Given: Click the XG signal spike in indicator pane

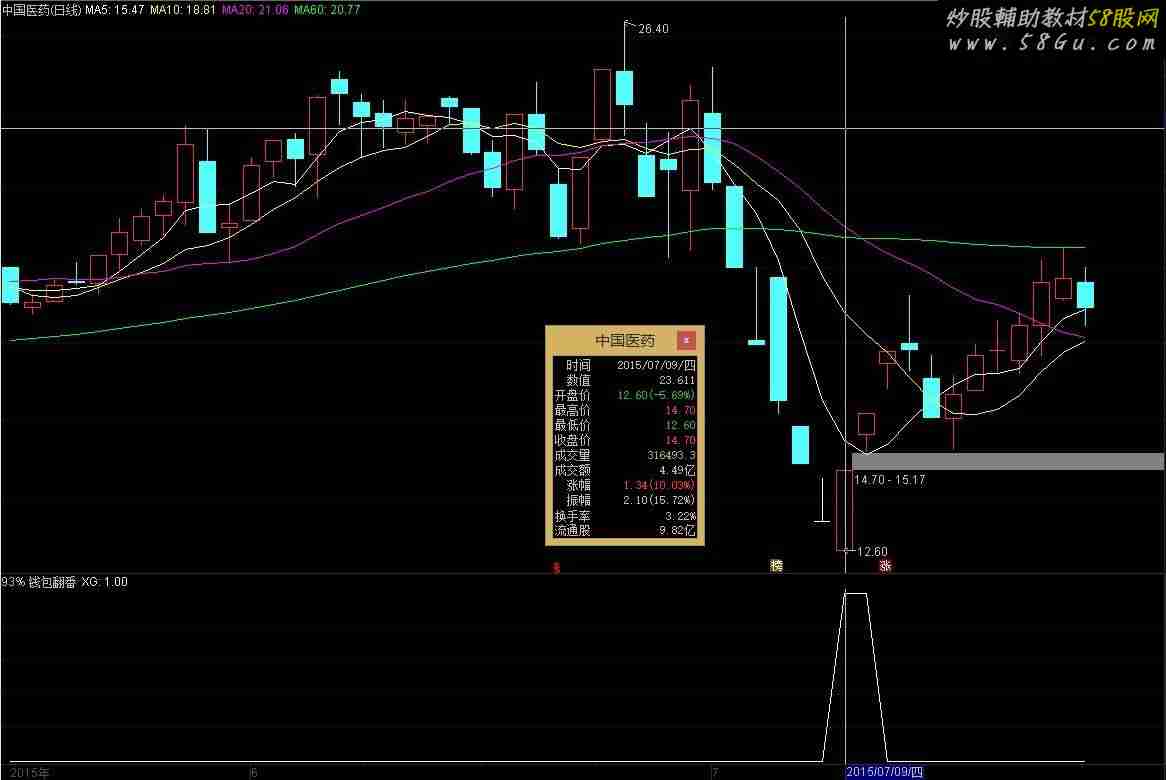Looking at the screenshot, I should click(x=855, y=677).
